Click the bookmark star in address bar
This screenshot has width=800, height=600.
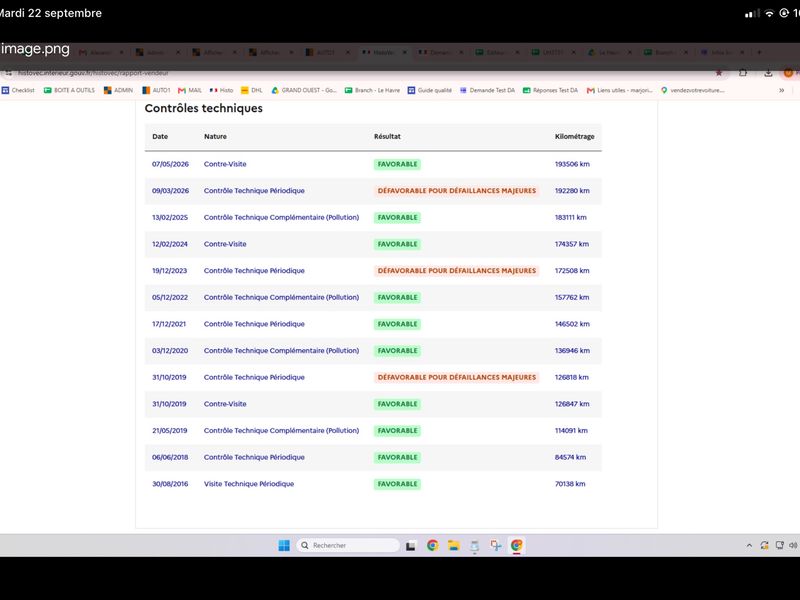(x=719, y=73)
